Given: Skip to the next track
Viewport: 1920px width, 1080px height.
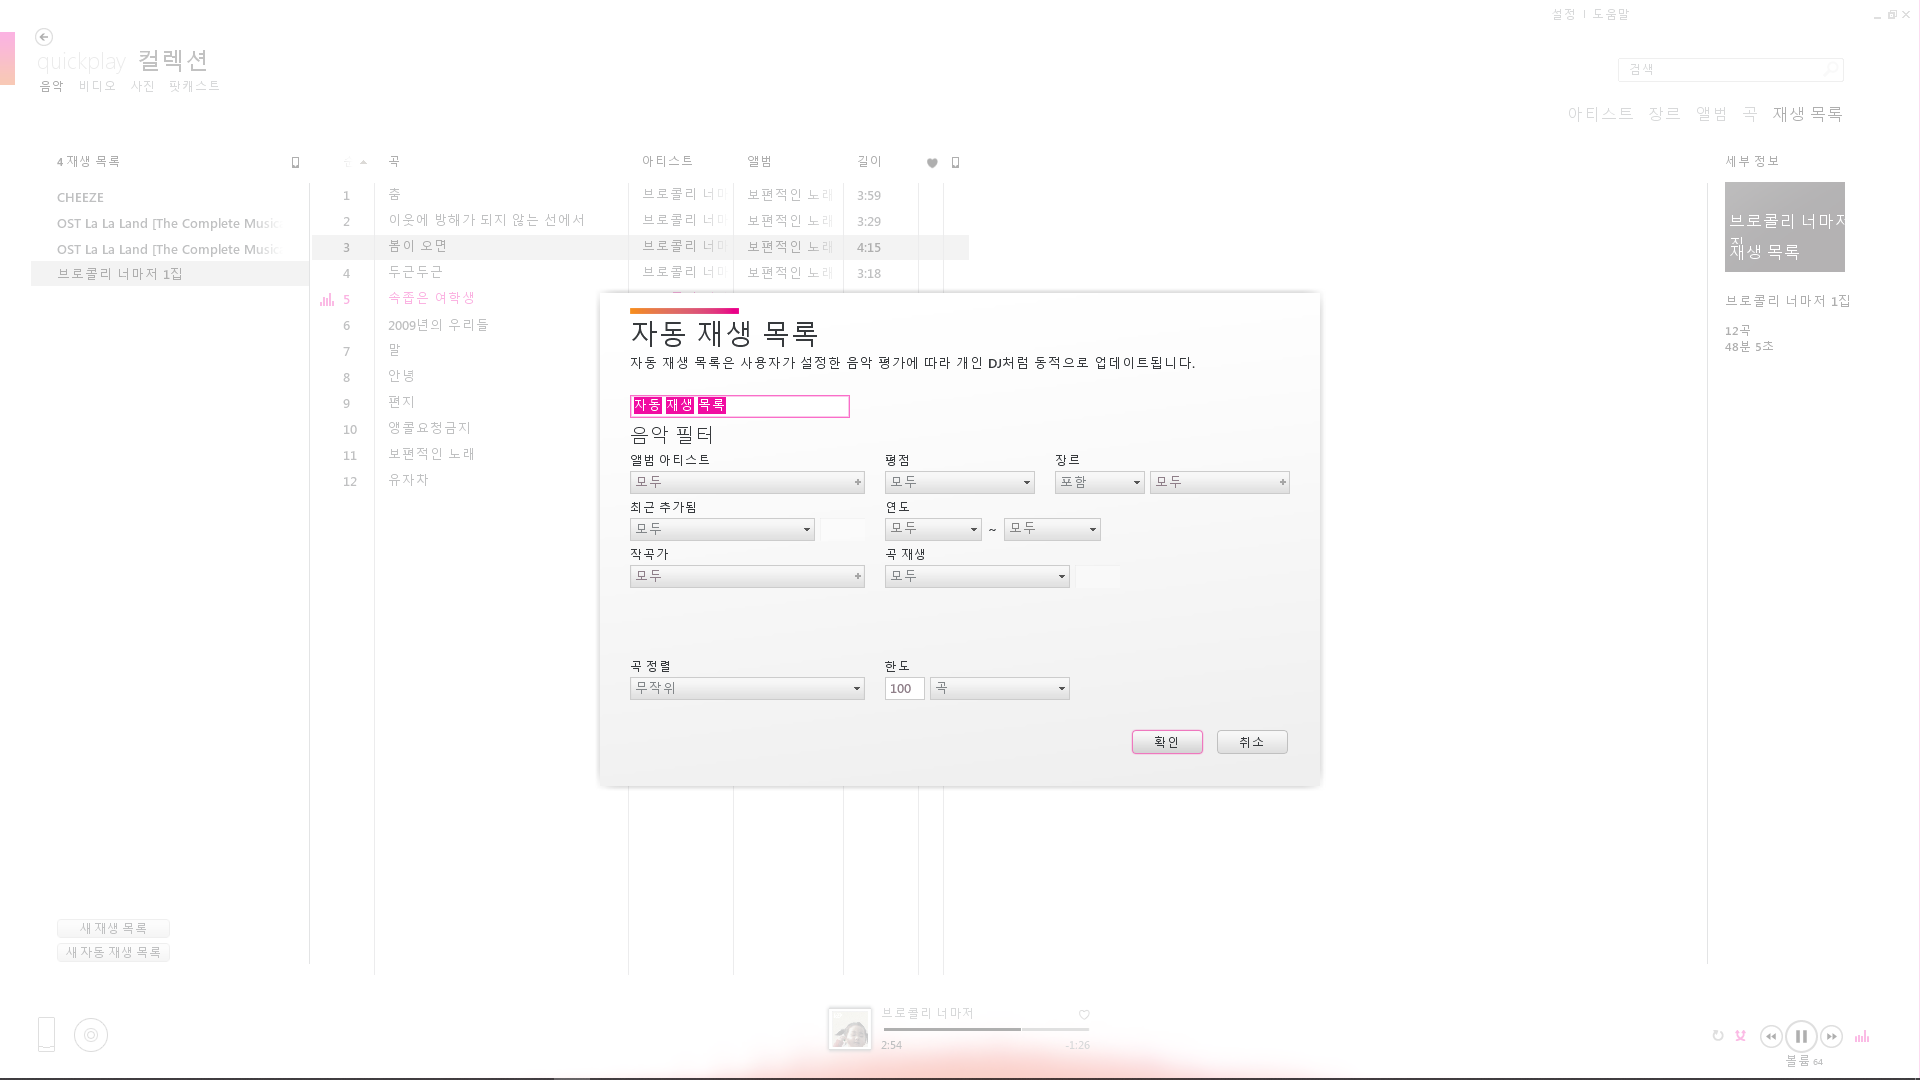Looking at the screenshot, I should click(1831, 1037).
